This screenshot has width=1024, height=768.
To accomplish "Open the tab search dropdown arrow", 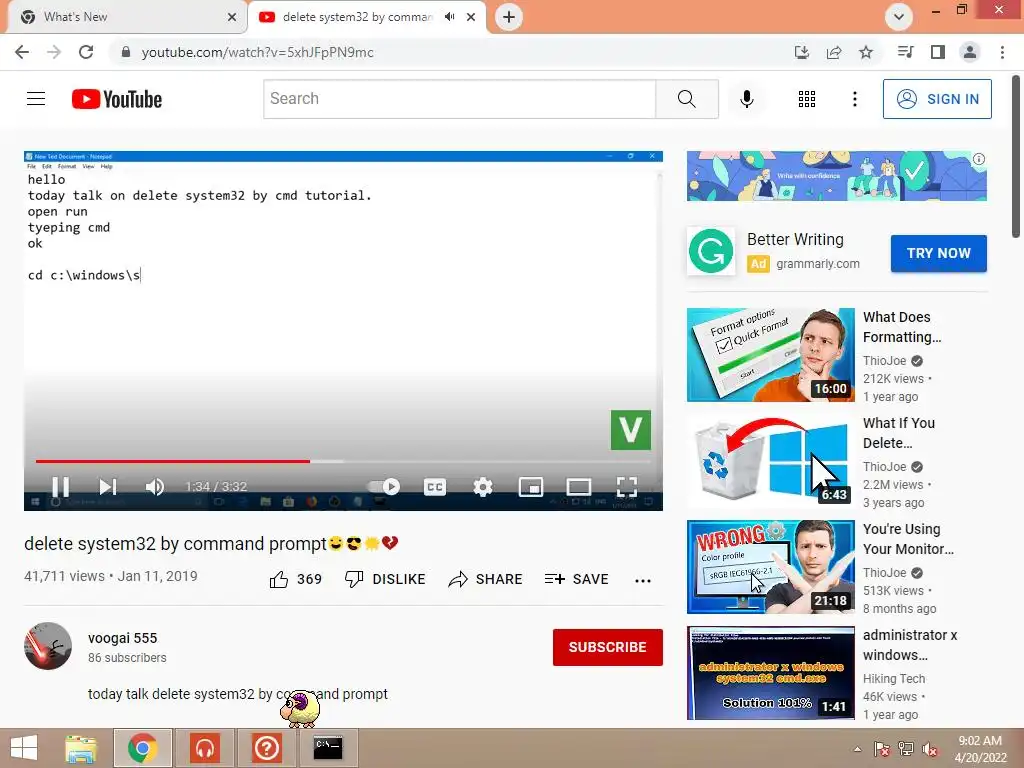I will click(x=899, y=17).
